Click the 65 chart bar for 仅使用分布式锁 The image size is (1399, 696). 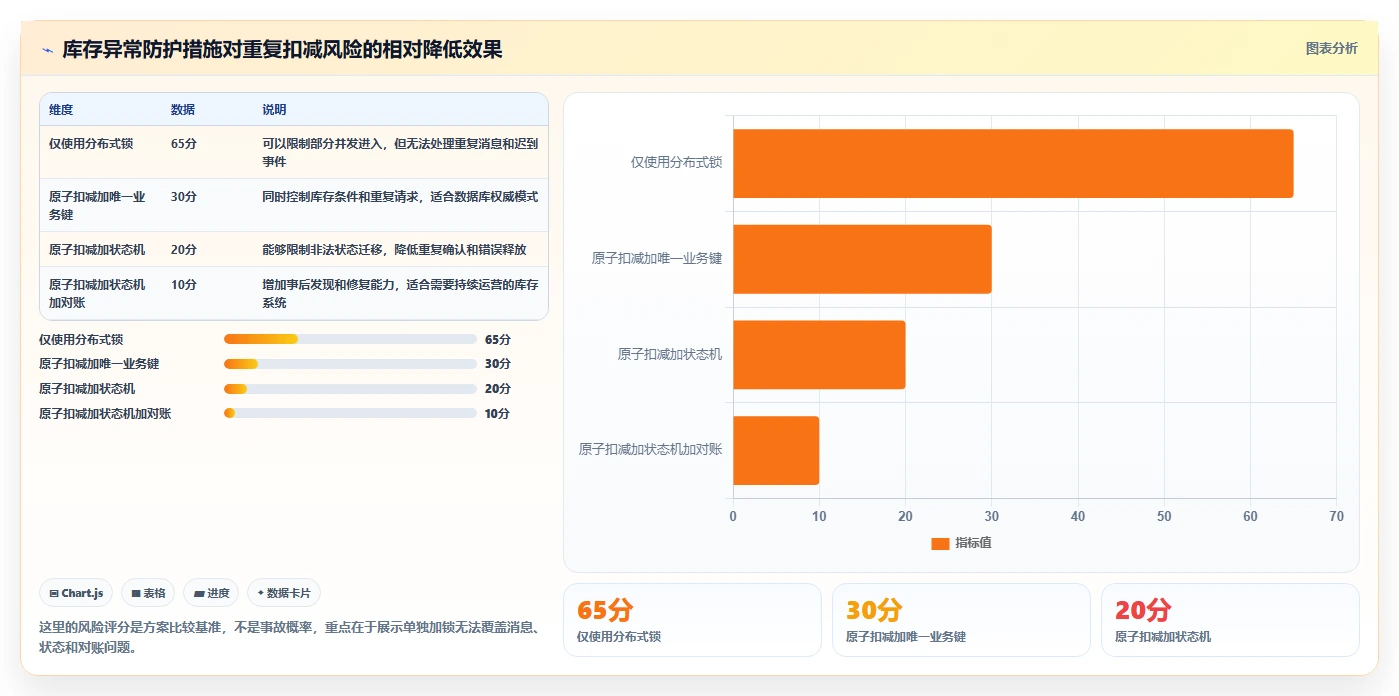(x=1013, y=163)
